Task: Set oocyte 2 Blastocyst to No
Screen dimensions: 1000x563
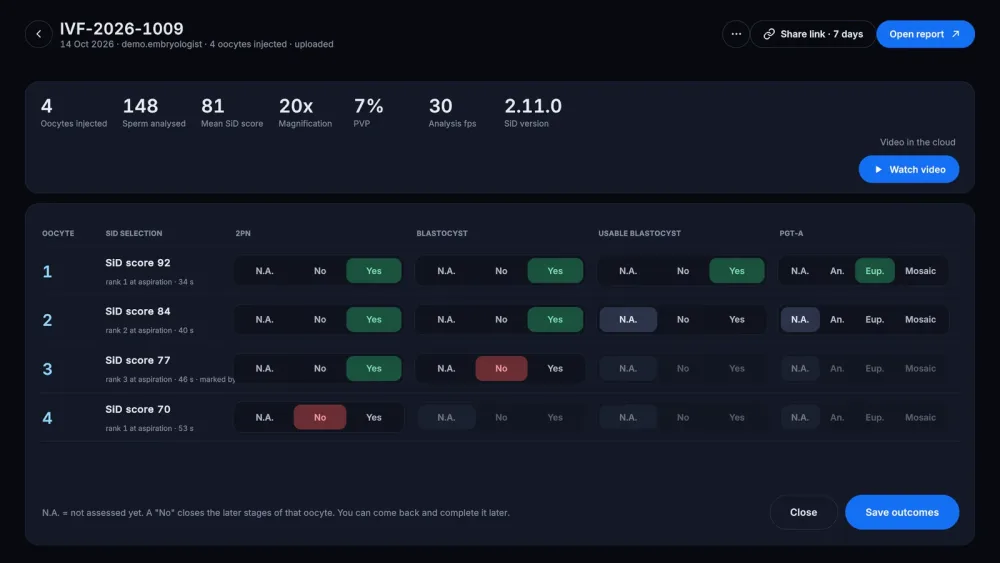Action: 501,319
